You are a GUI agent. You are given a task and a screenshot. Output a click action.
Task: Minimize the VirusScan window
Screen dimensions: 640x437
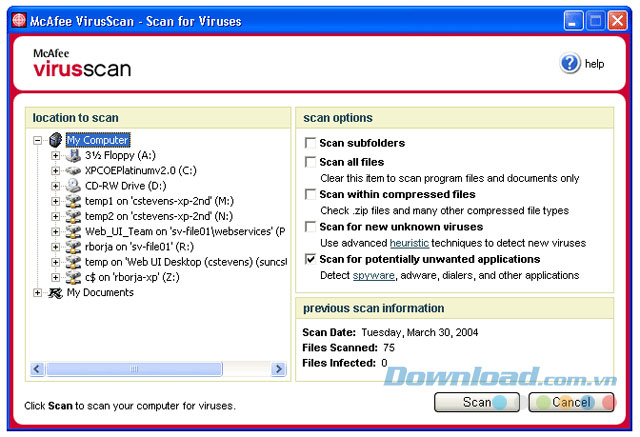(573, 20)
